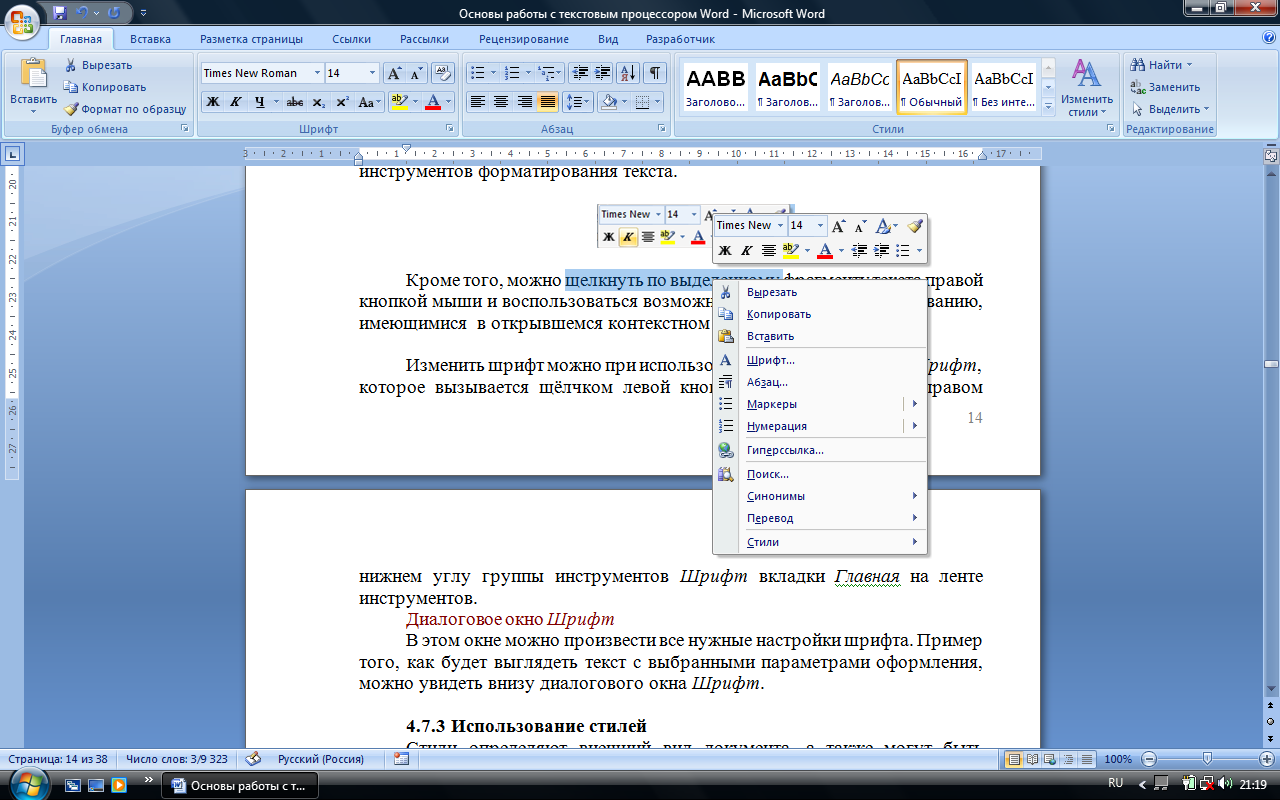Screen dimensions: 1280x800
Task: Switch to Print Layout view in status bar
Action: tap(1014, 759)
